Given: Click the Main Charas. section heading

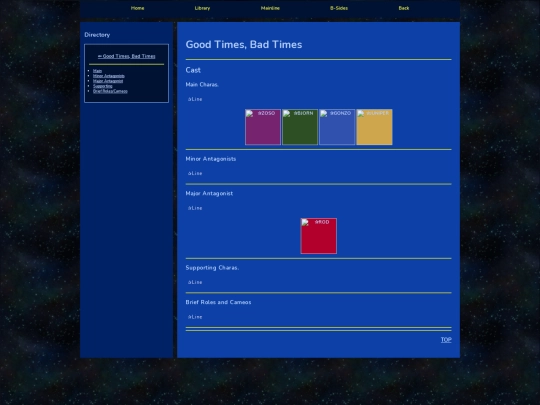Looking at the screenshot, I should coord(202,84).
